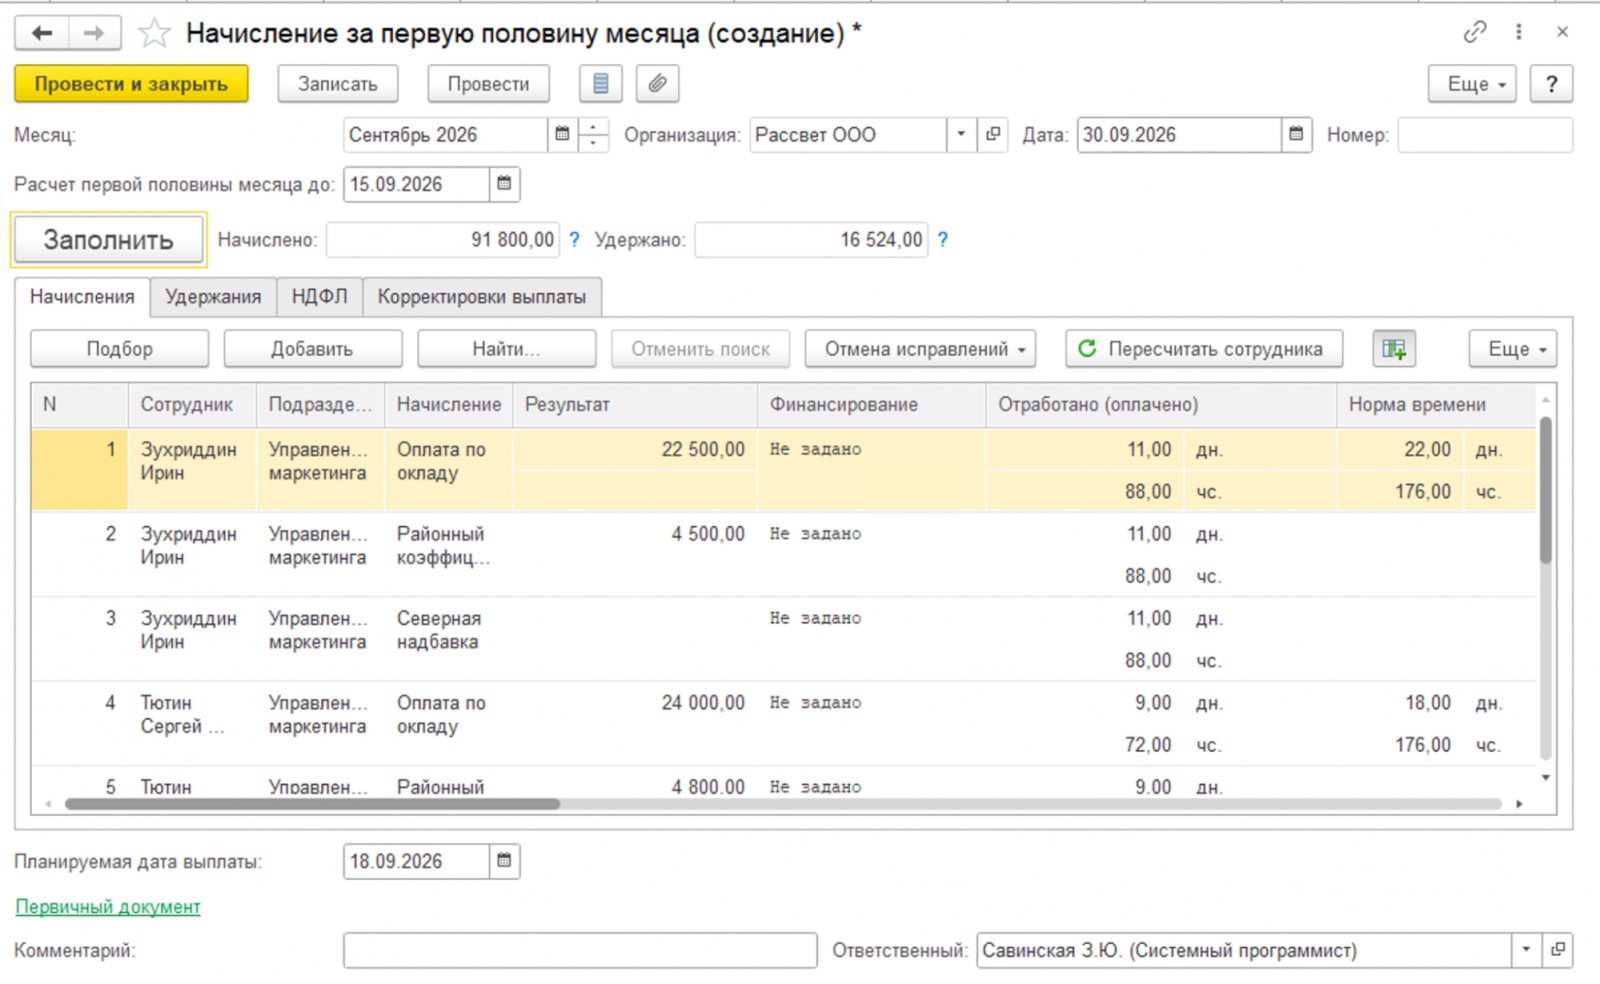Expand the Организация dropdown list
This screenshot has height=984, width=1600.
click(961, 134)
